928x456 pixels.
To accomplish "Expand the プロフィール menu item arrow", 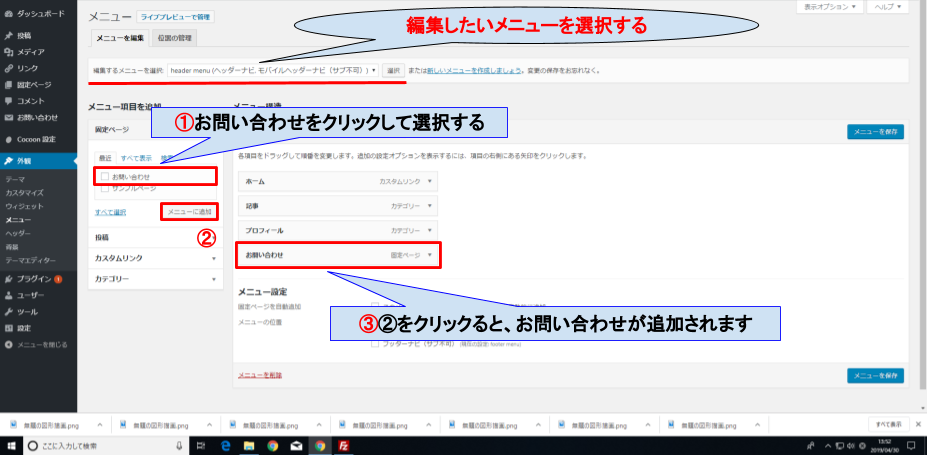I will [430, 230].
